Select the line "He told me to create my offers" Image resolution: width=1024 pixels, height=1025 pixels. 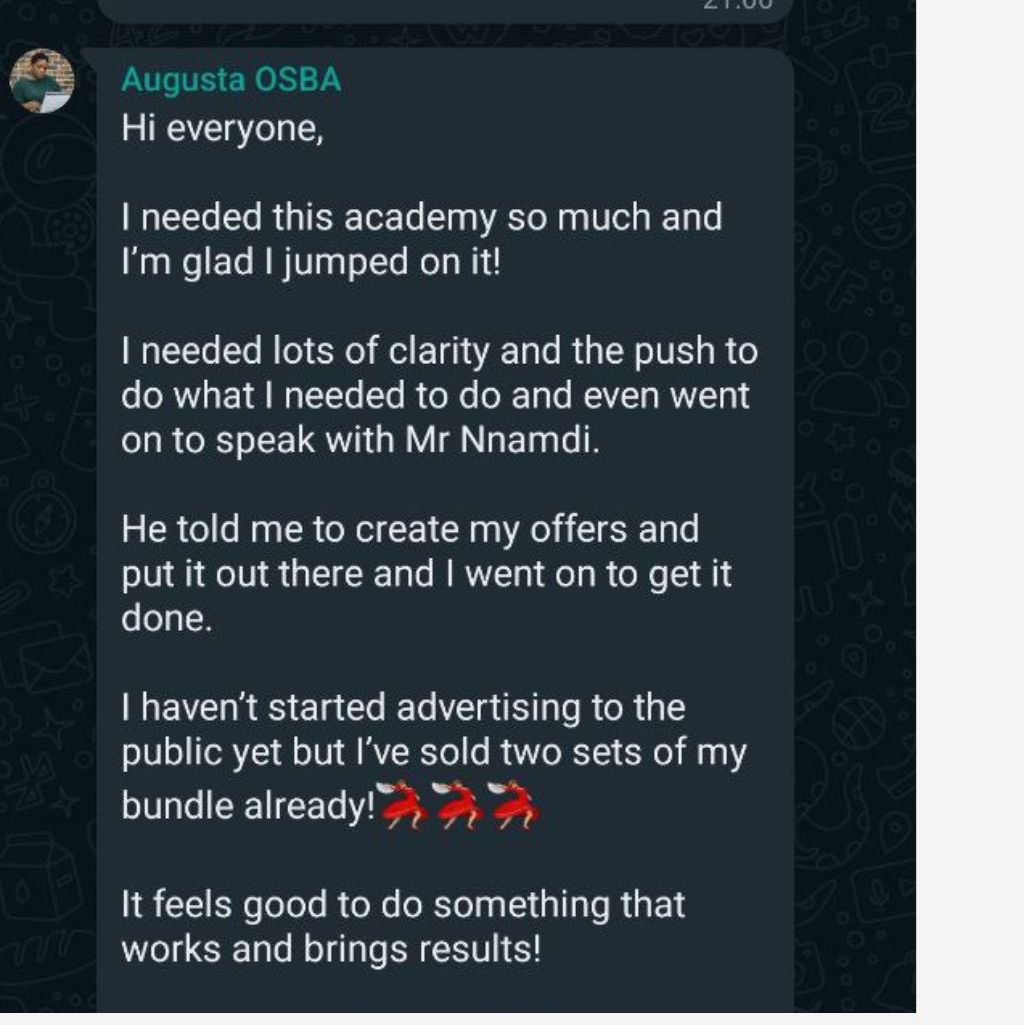(x=410, y=528)
